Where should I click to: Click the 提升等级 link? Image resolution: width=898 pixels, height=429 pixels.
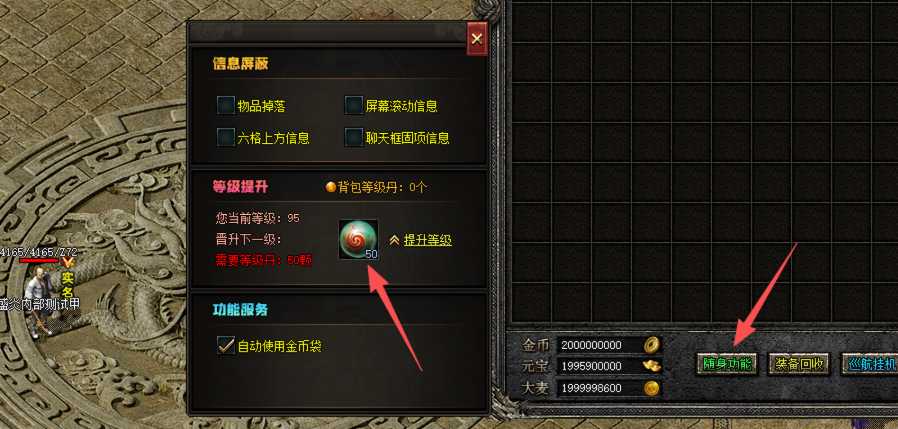pyautogui.click(x=428, y=240)
